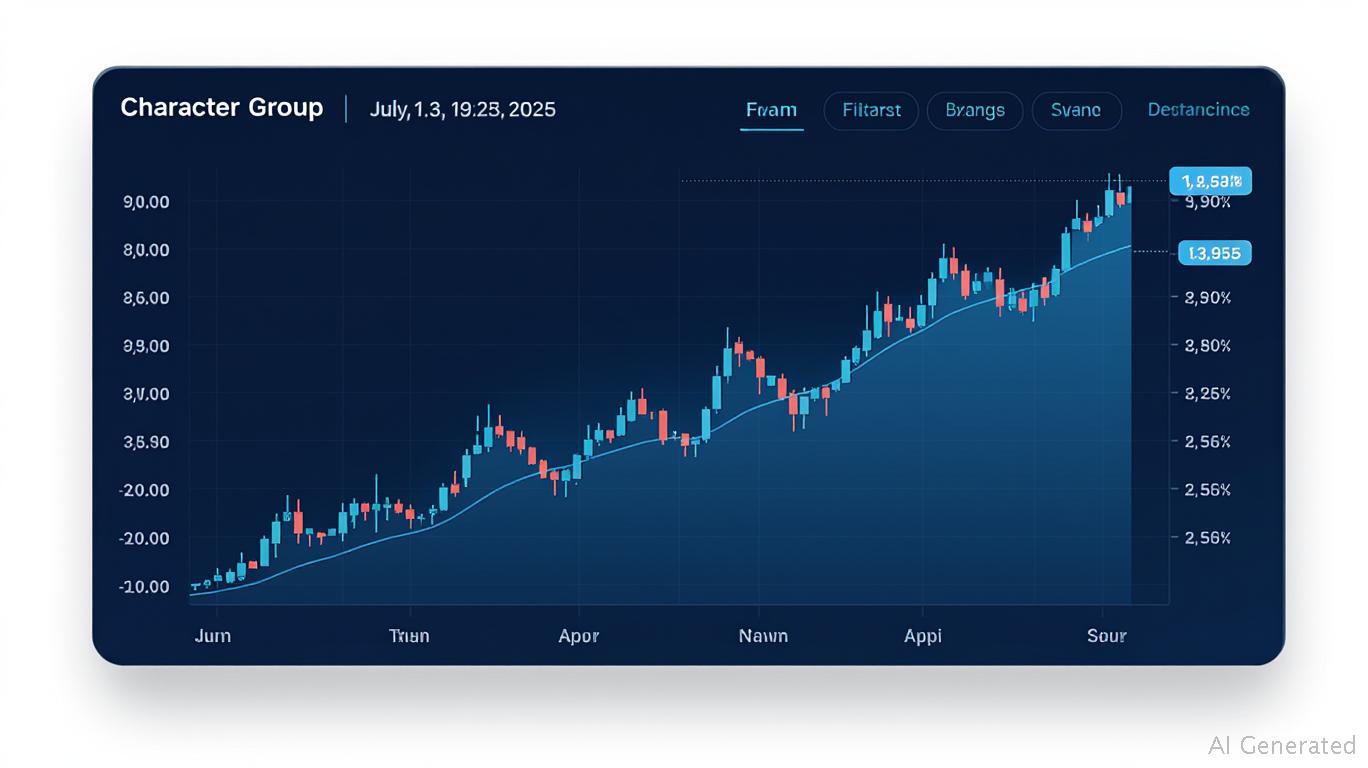Switch to the Brangs view
Viewport: 1368px width, 768px height.
[975, 110]
